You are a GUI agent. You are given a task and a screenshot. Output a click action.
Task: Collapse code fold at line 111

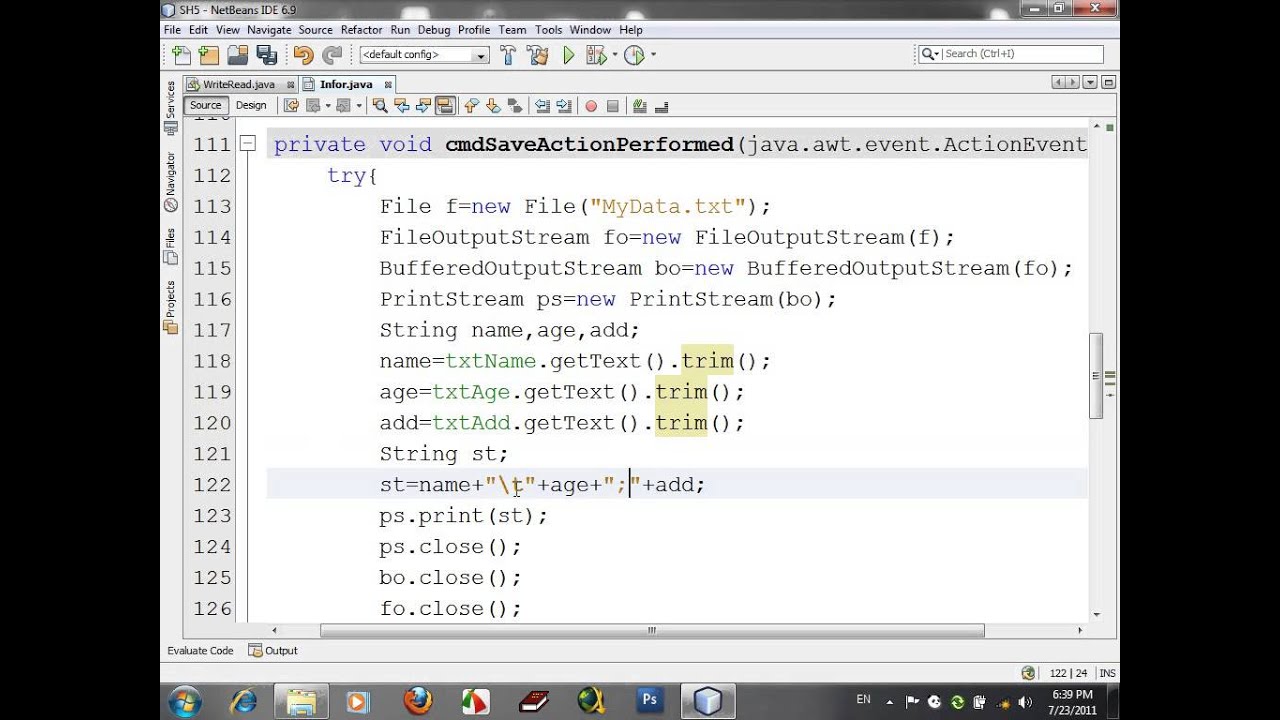click(248, 144)
